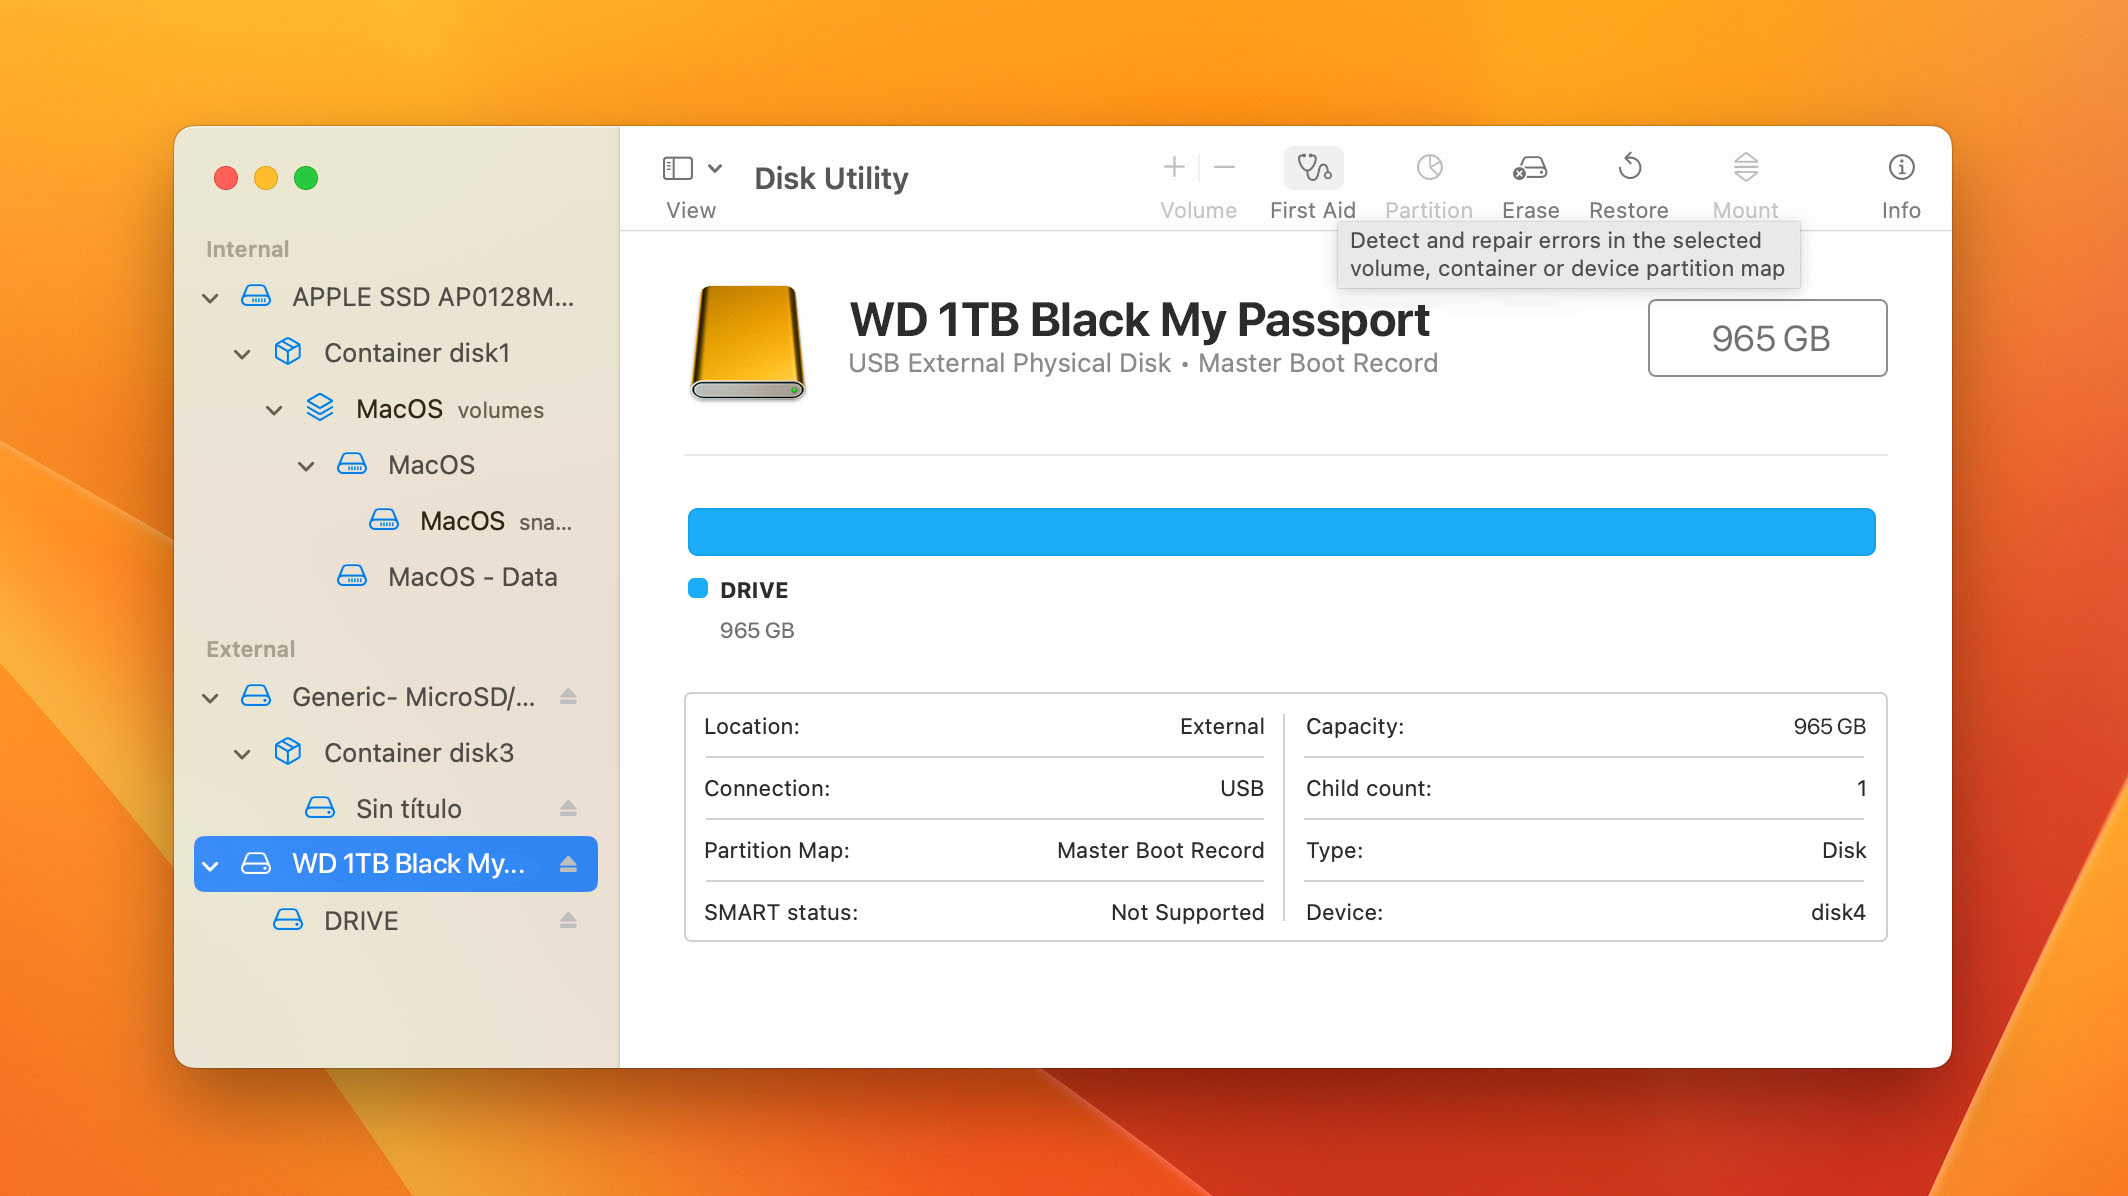The width and height of the screenshot is (2128, 1196).
Task: Click the disk4 device value
Action: pyautogui.click(x=1838, y=912)
